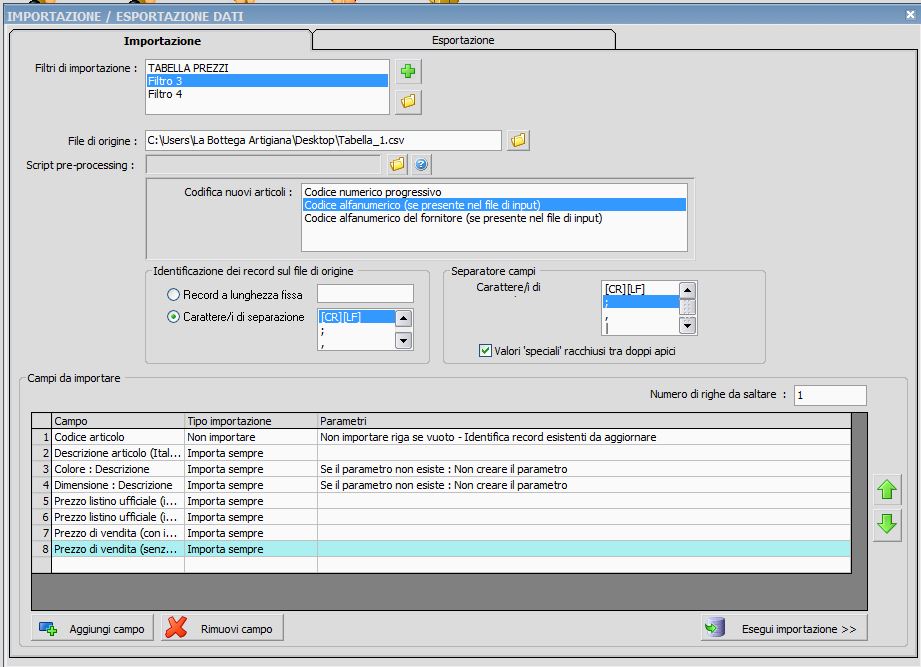This screenshot has width=921, height=667.
Task: Select Dimensione : Descrizione field row
Action: tap(441, 485)
